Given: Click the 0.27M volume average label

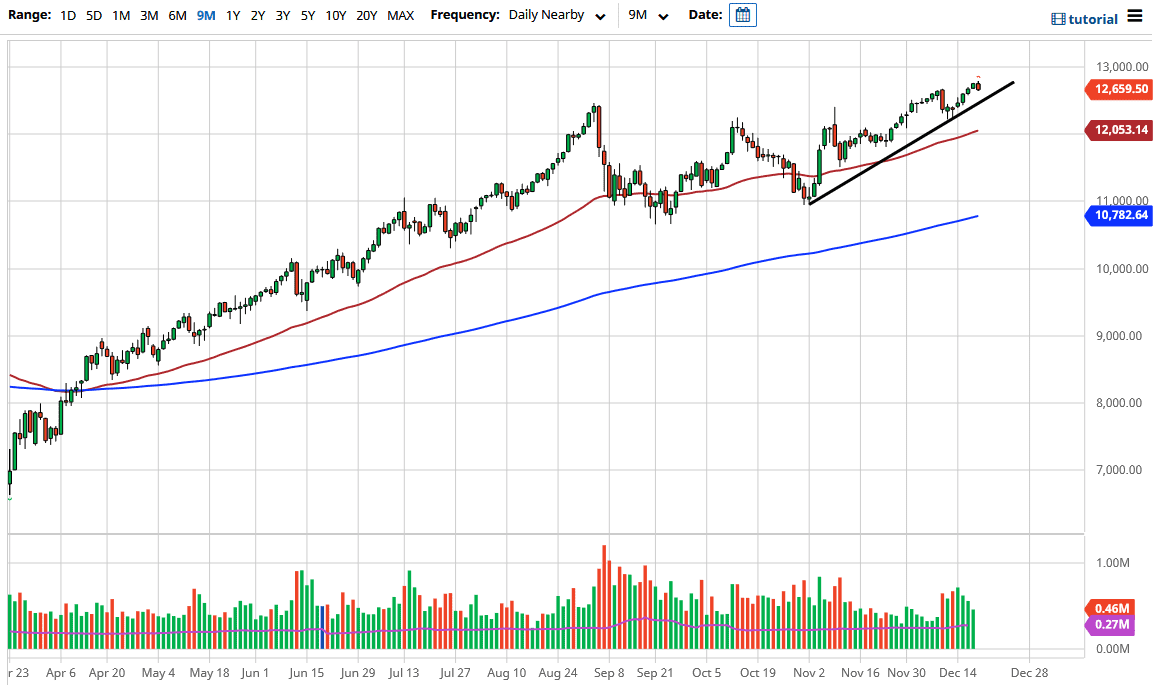Looking at the screenshot, I should (1111, 625).
